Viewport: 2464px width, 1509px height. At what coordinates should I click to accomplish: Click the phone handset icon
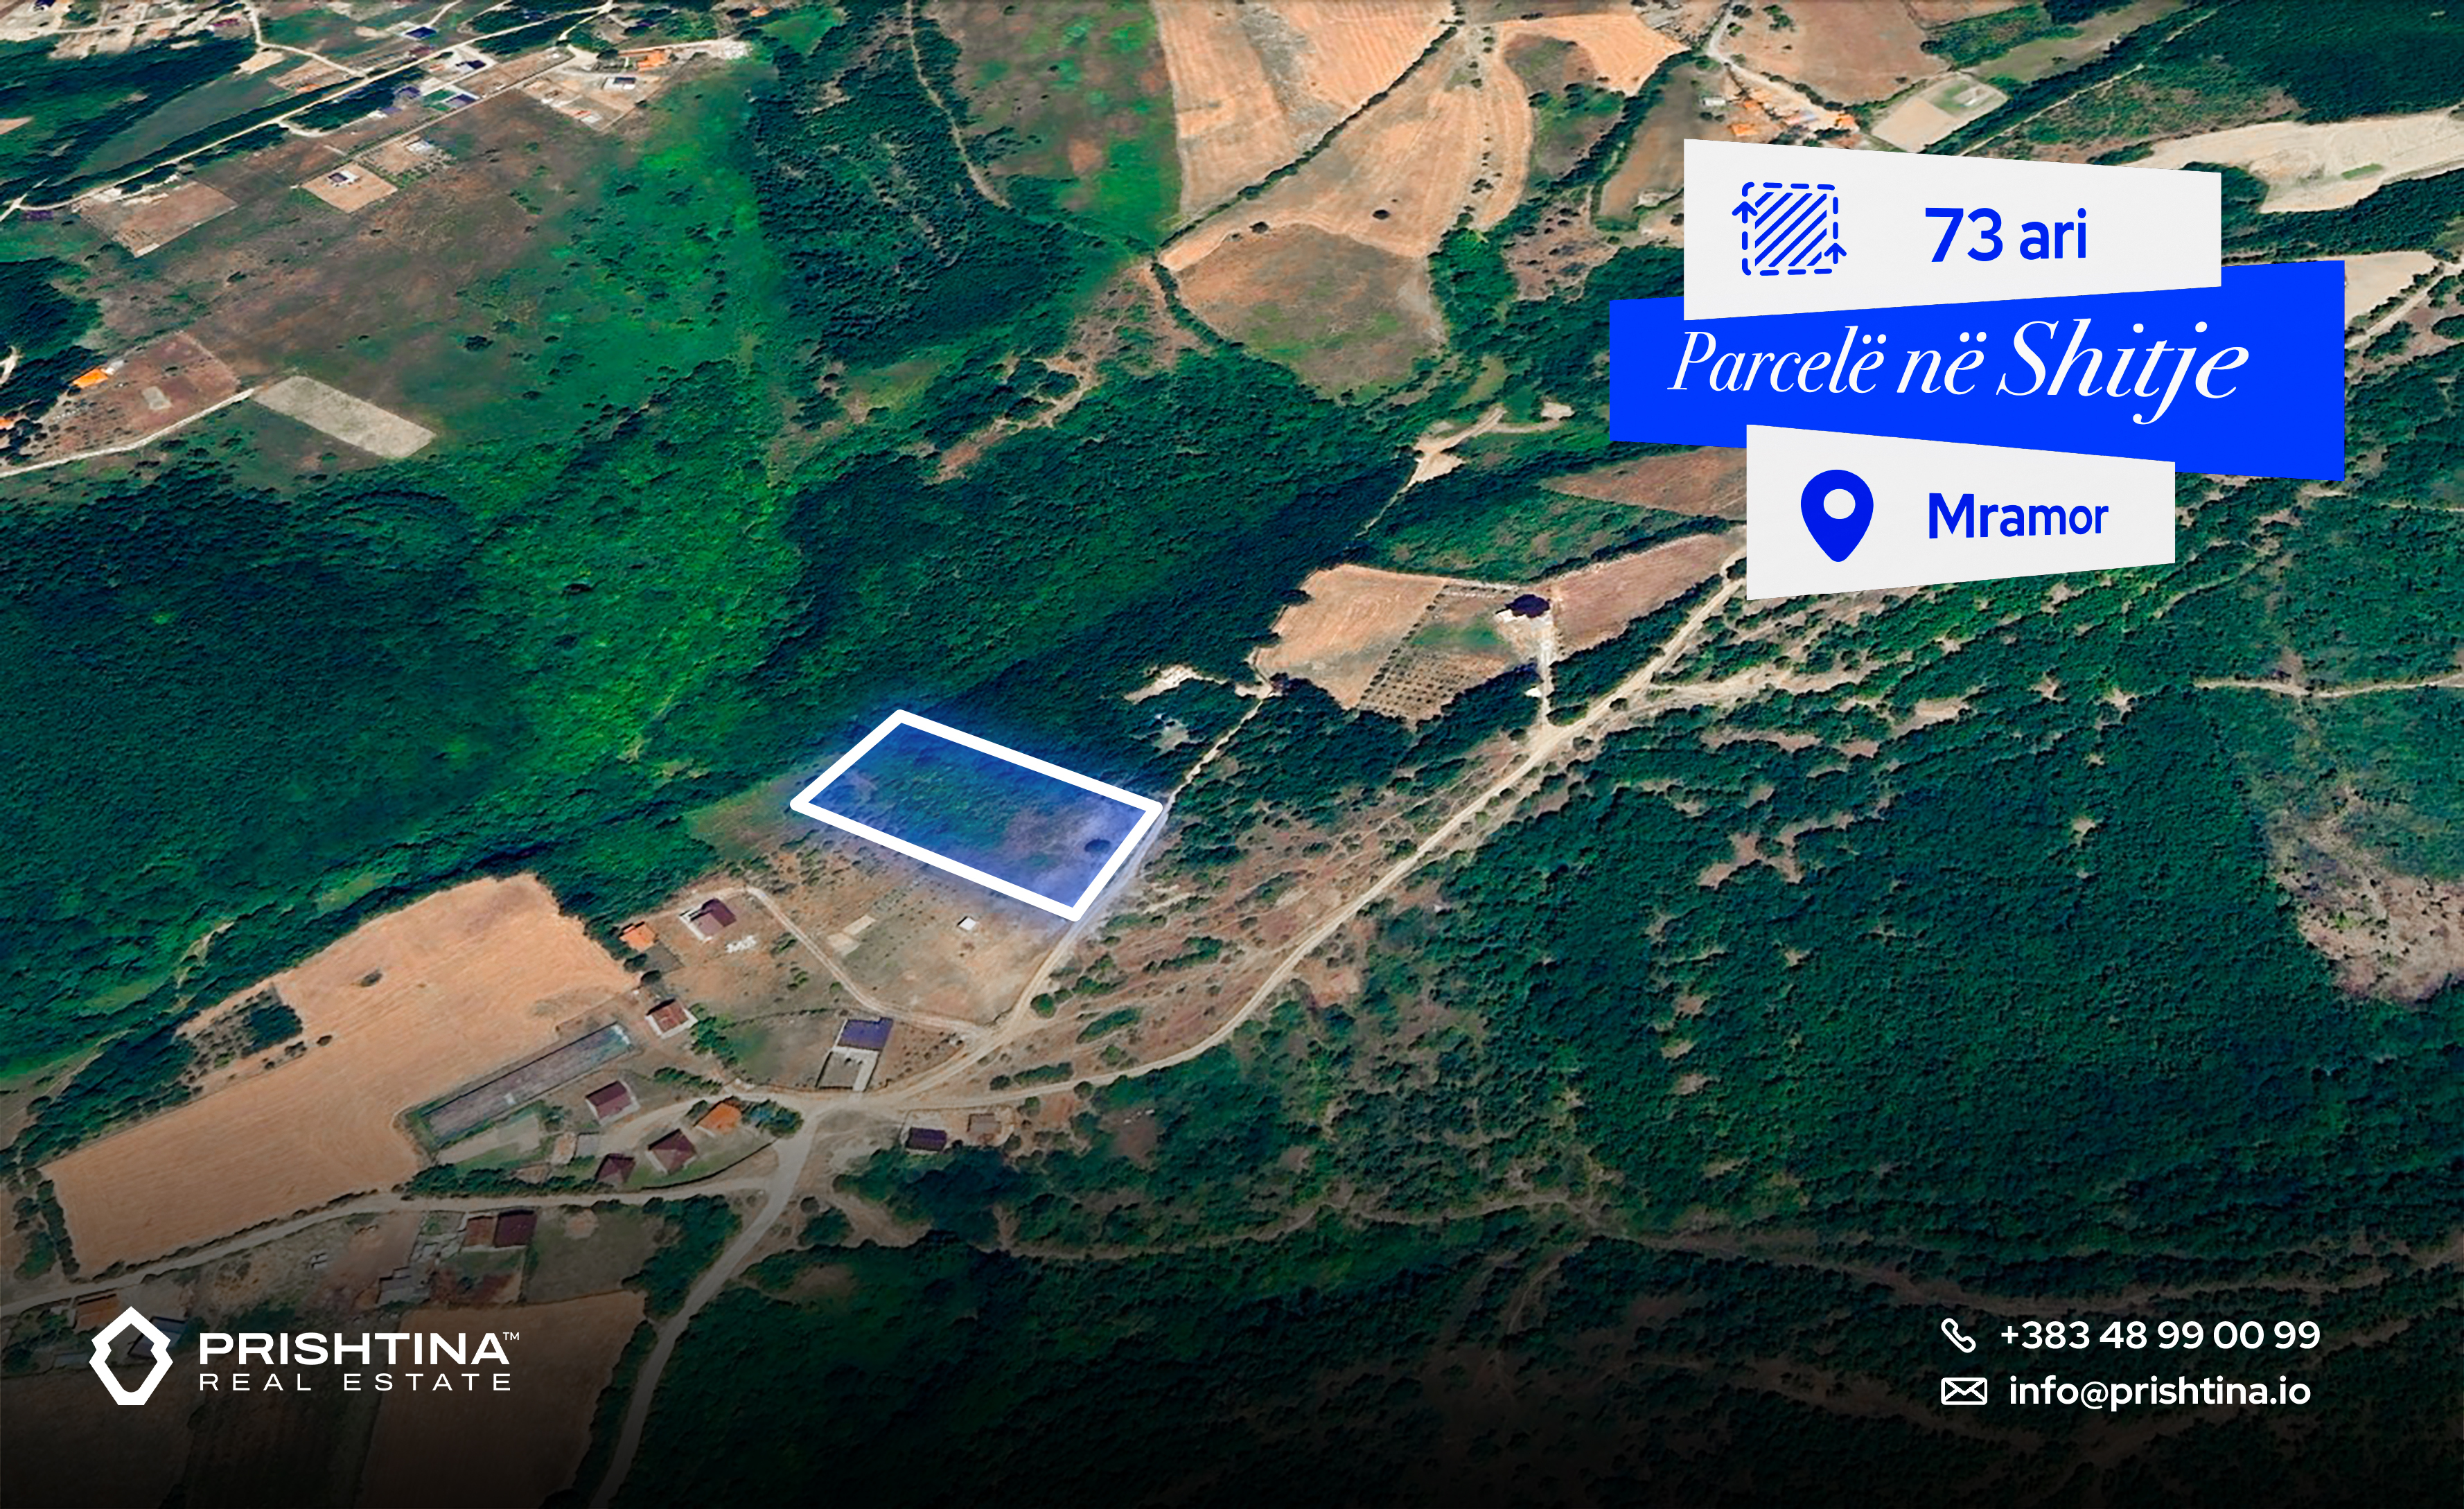(1958, 1335)
